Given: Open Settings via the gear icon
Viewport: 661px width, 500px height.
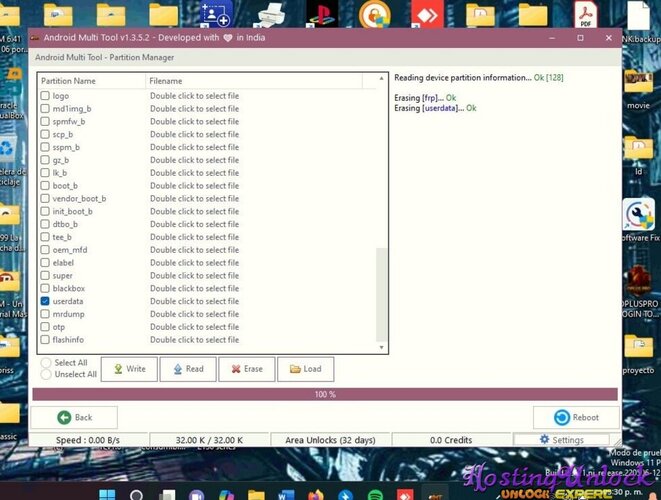Looking at the screenshot, I should pos(561,440).
